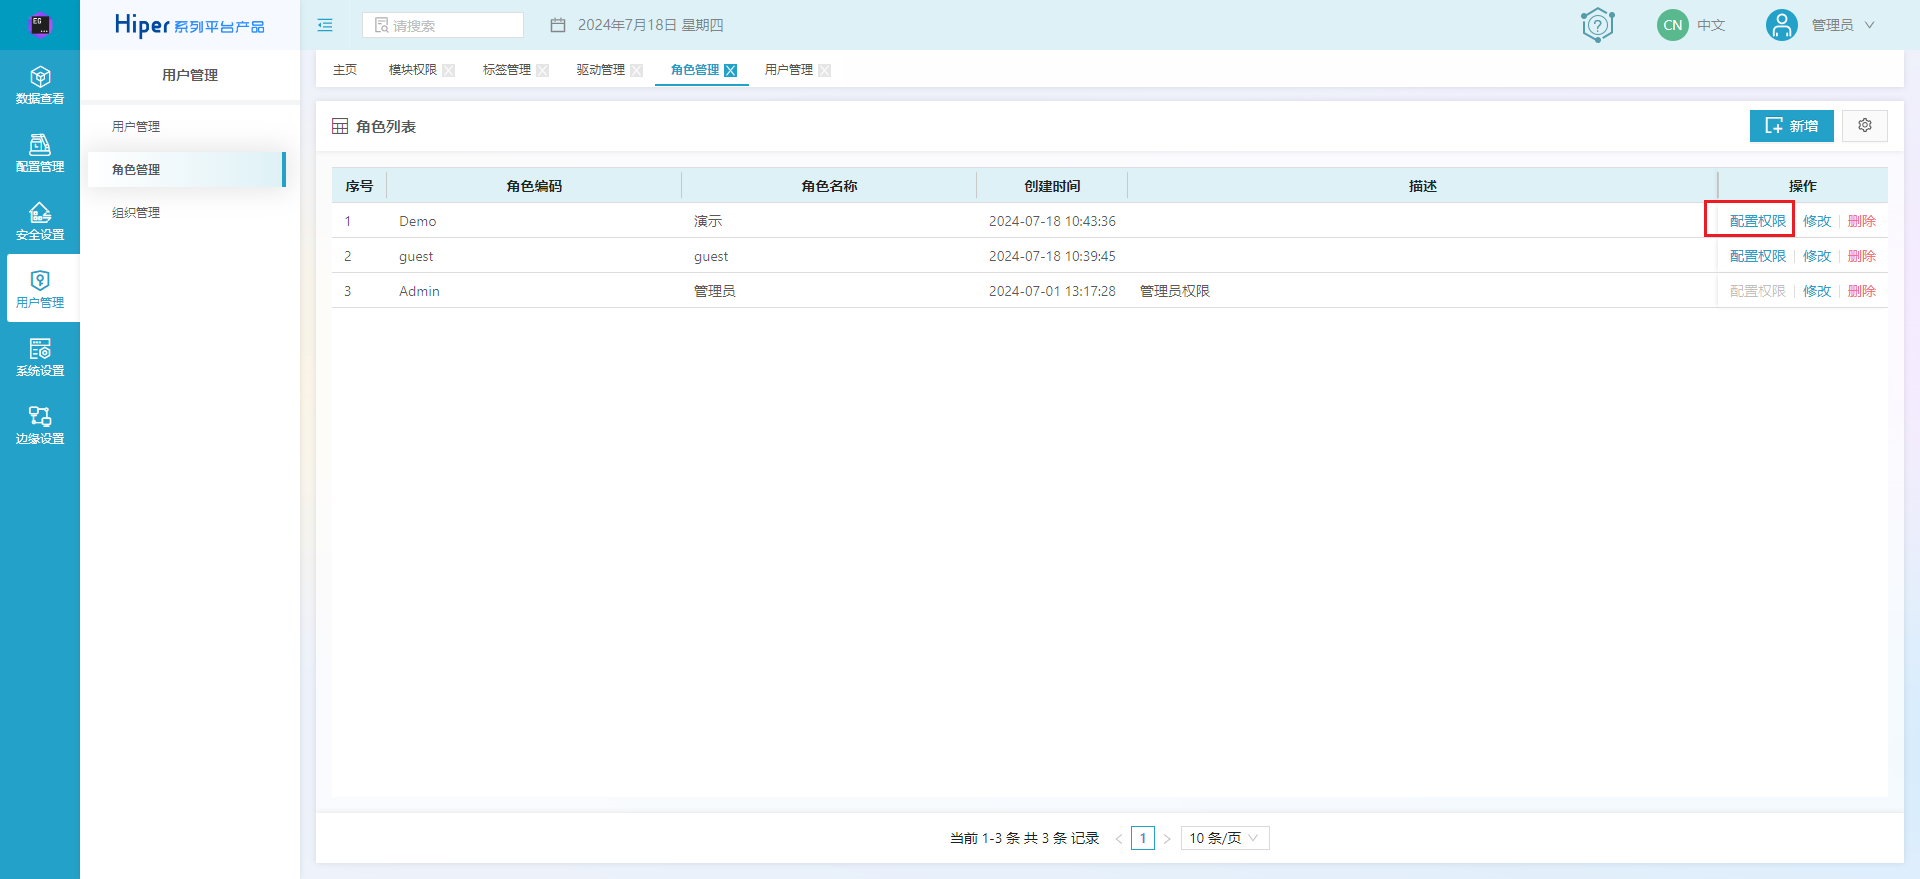Click 修改 for the guest role
The image size is (1920, 879).
click(1816, 256)
